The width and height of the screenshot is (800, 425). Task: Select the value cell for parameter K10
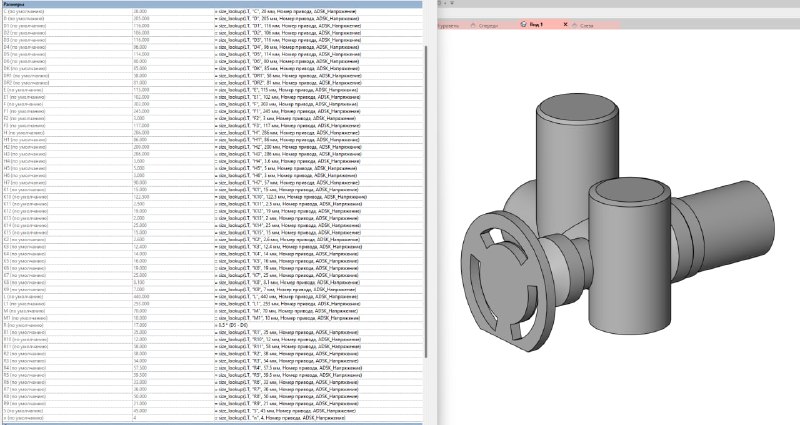pyautogui.click(x=172, y=197)
